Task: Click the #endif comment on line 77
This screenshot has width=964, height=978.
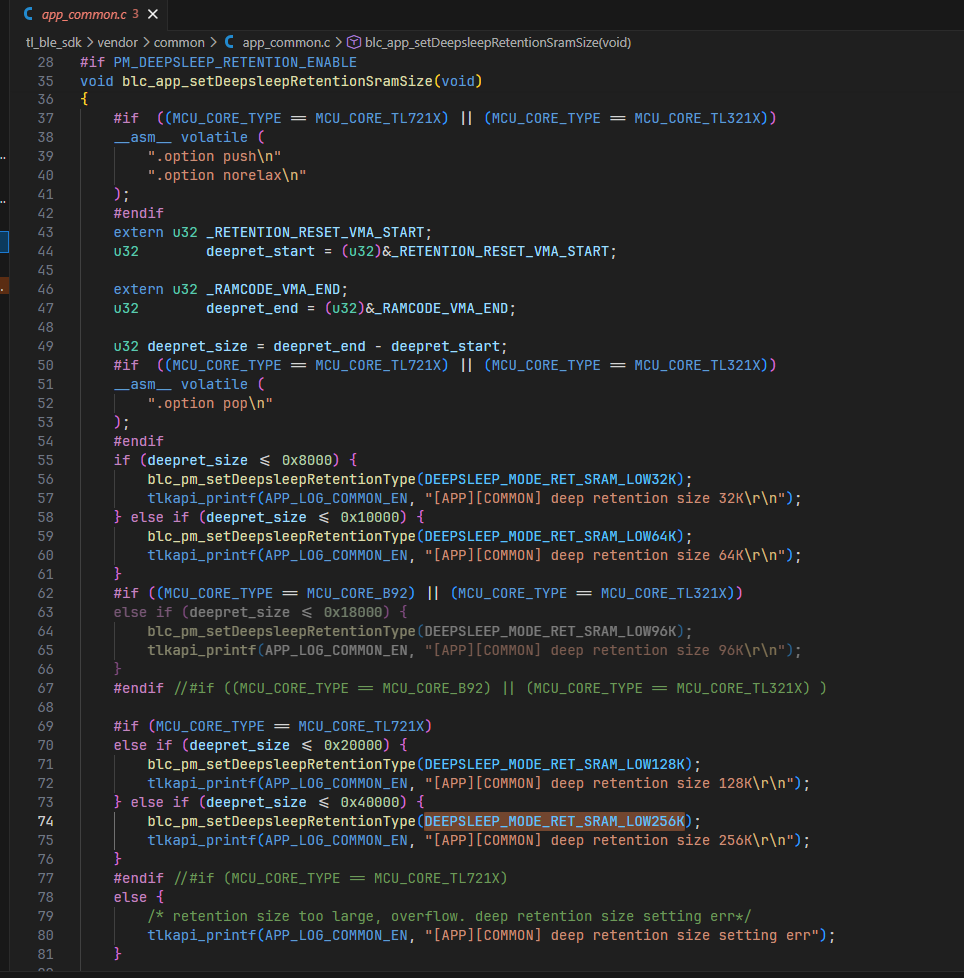Action: pos(340,879)
